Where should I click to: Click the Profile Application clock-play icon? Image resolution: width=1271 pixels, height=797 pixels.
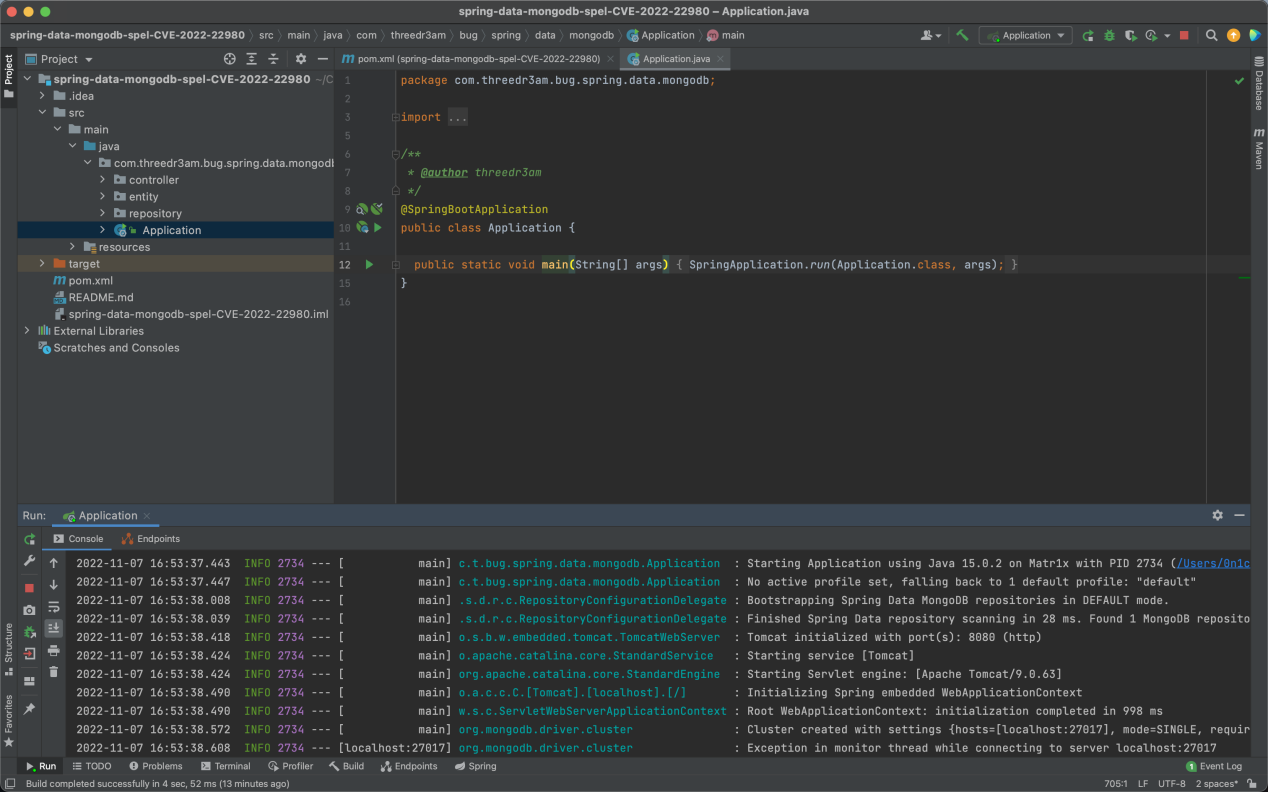(x=1150, y=35)
